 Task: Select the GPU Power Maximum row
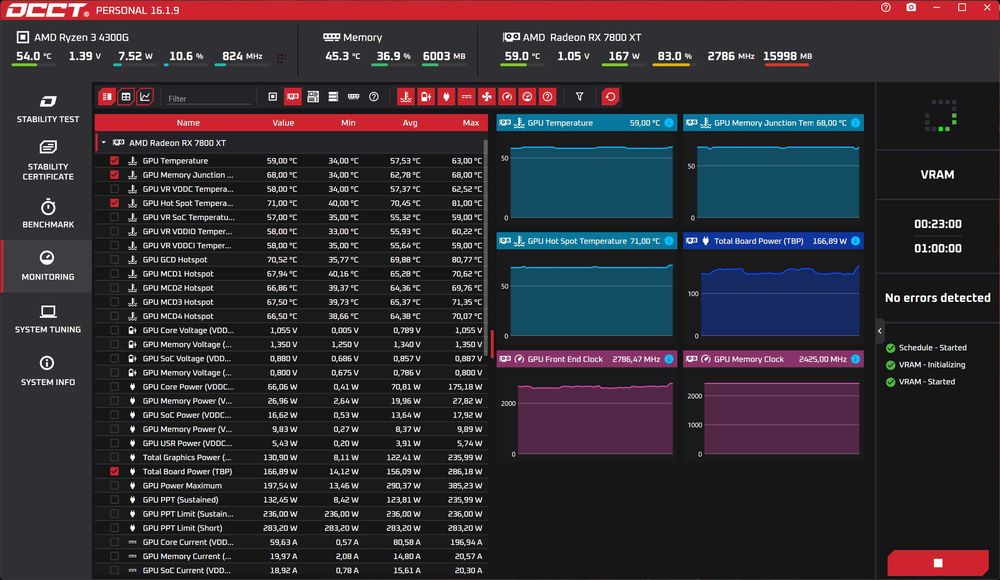291,486
